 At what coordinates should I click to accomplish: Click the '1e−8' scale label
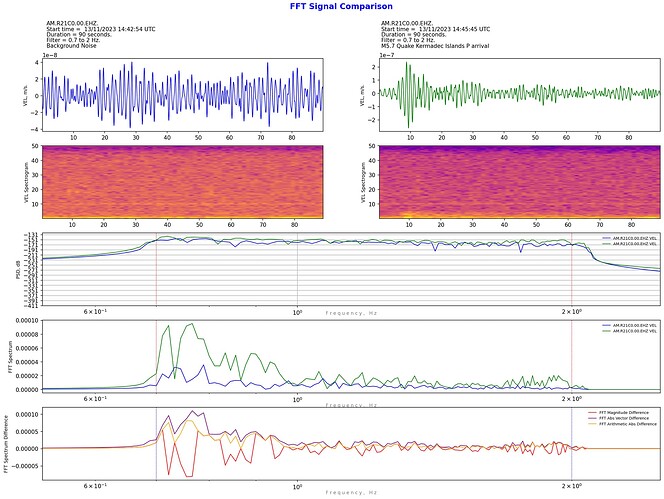click(x=50, y=55)
